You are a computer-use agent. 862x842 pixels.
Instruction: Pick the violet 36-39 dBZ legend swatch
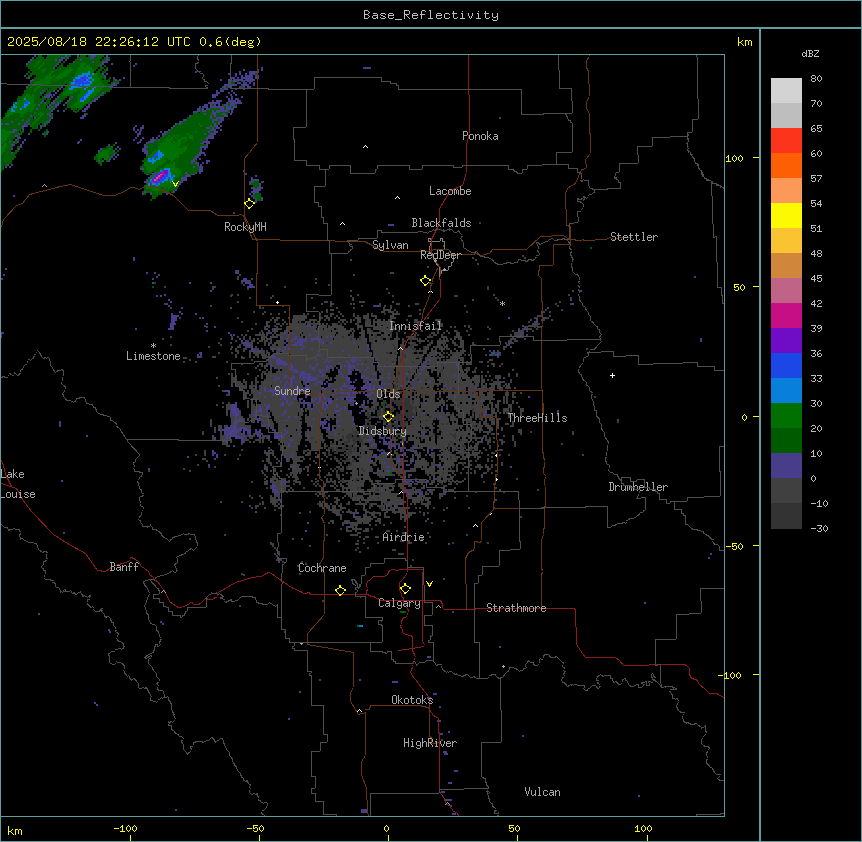point(786,341)
